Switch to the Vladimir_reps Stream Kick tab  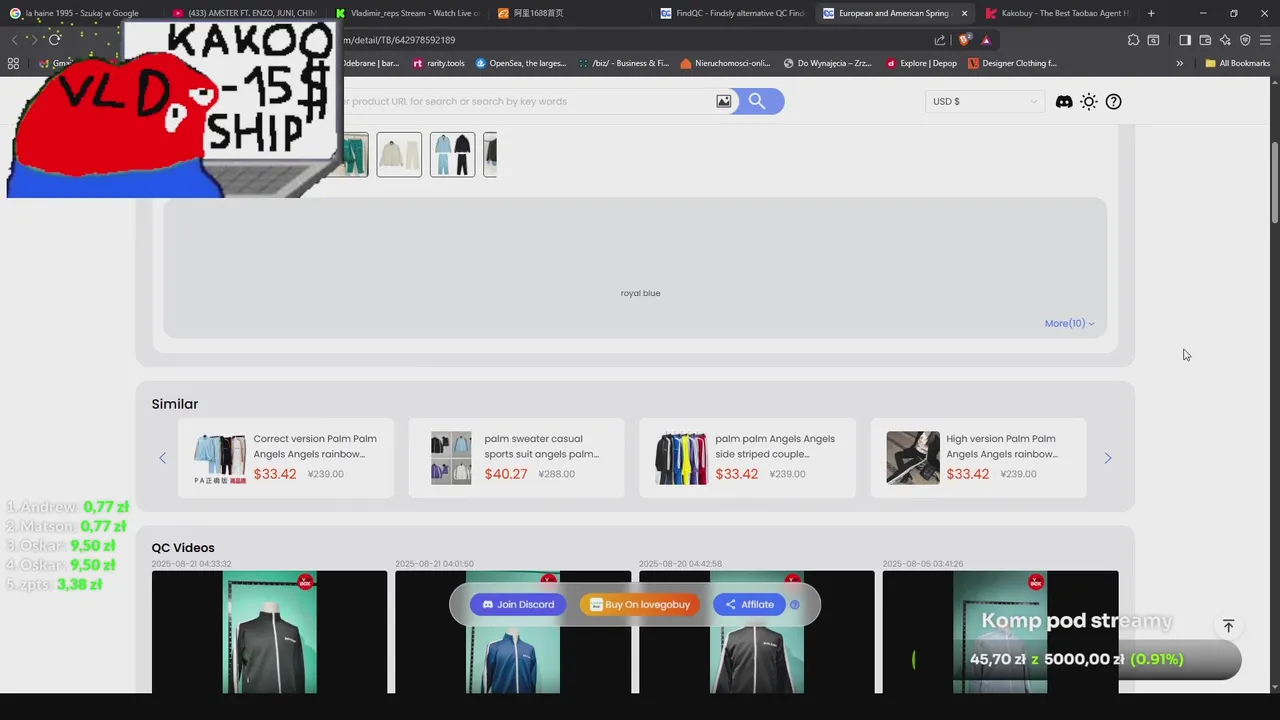408,13
